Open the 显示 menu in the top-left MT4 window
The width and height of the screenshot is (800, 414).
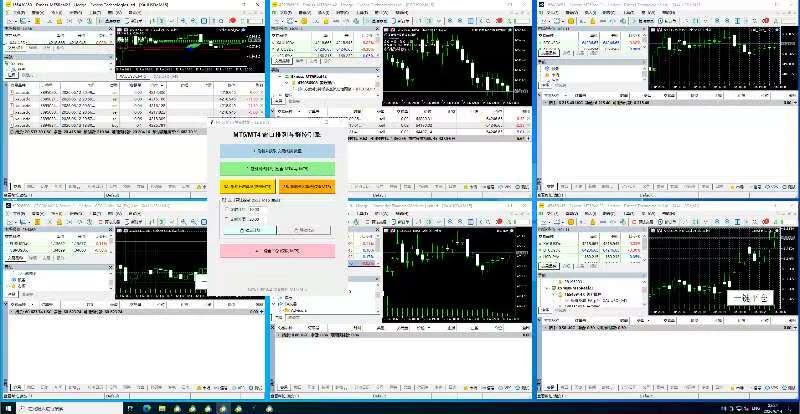coord(38,12)
